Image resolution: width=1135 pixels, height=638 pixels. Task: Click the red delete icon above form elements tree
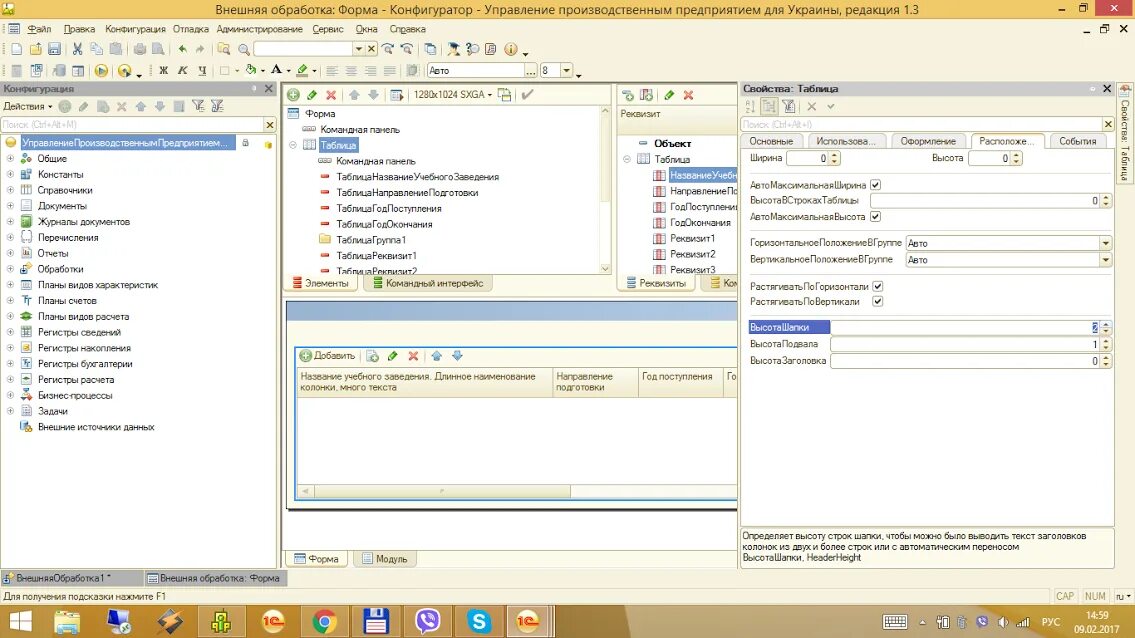click(x=331, y=95)
